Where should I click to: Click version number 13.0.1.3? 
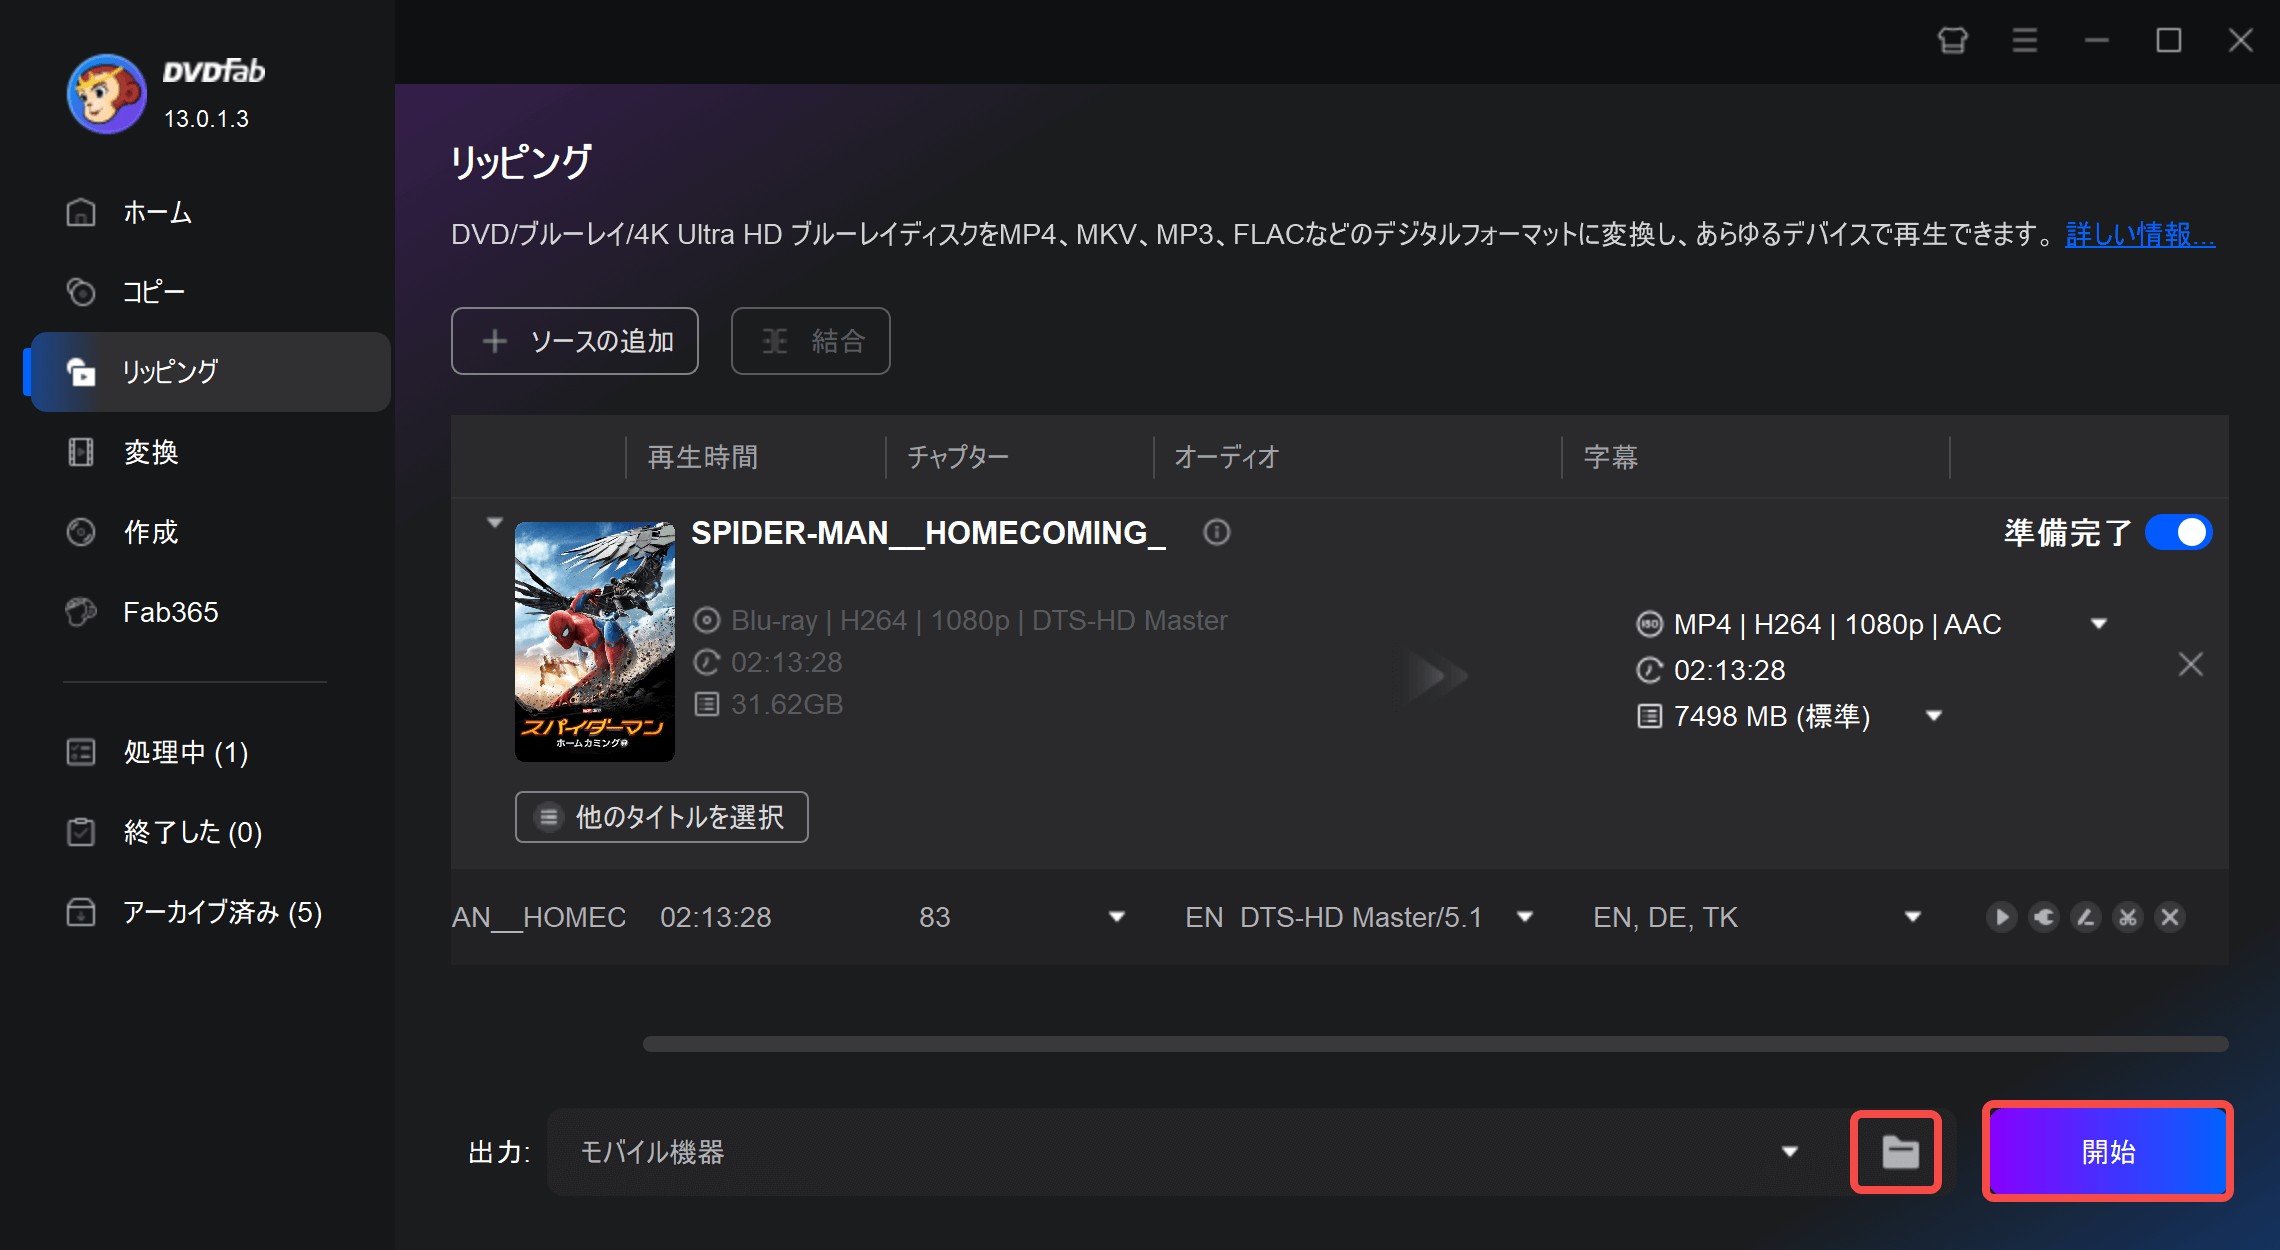point(206,118)
